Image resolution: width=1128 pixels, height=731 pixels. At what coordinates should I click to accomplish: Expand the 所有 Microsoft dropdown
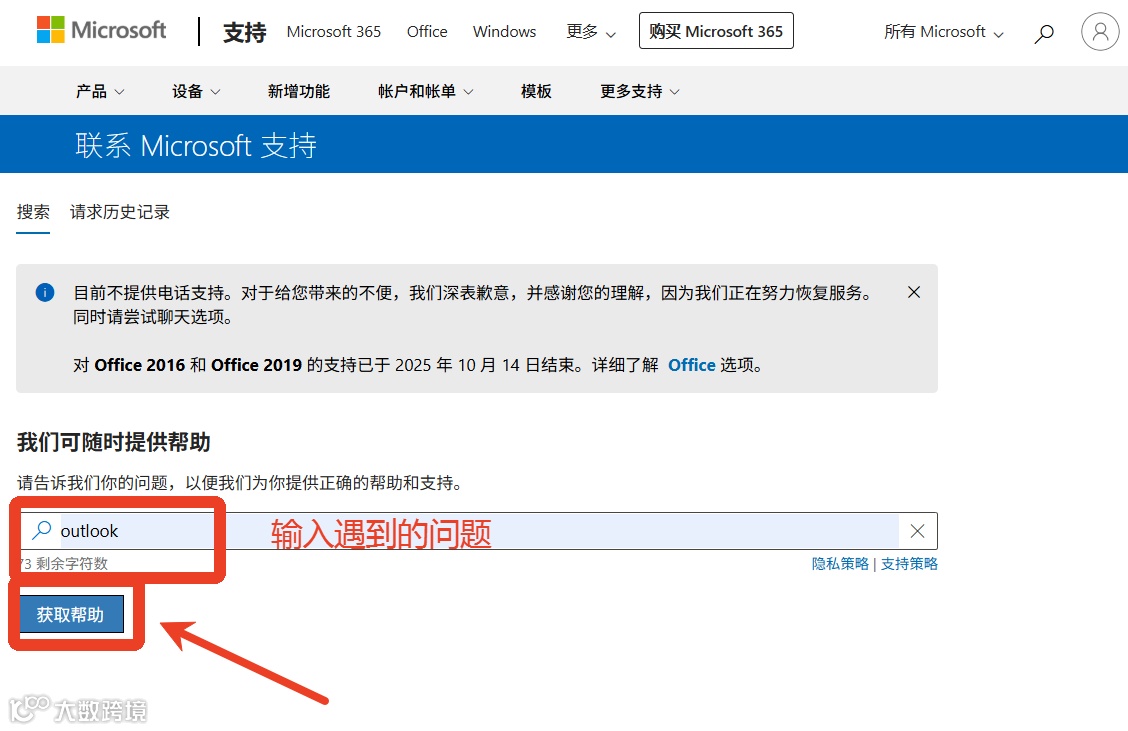pos(943,32)
